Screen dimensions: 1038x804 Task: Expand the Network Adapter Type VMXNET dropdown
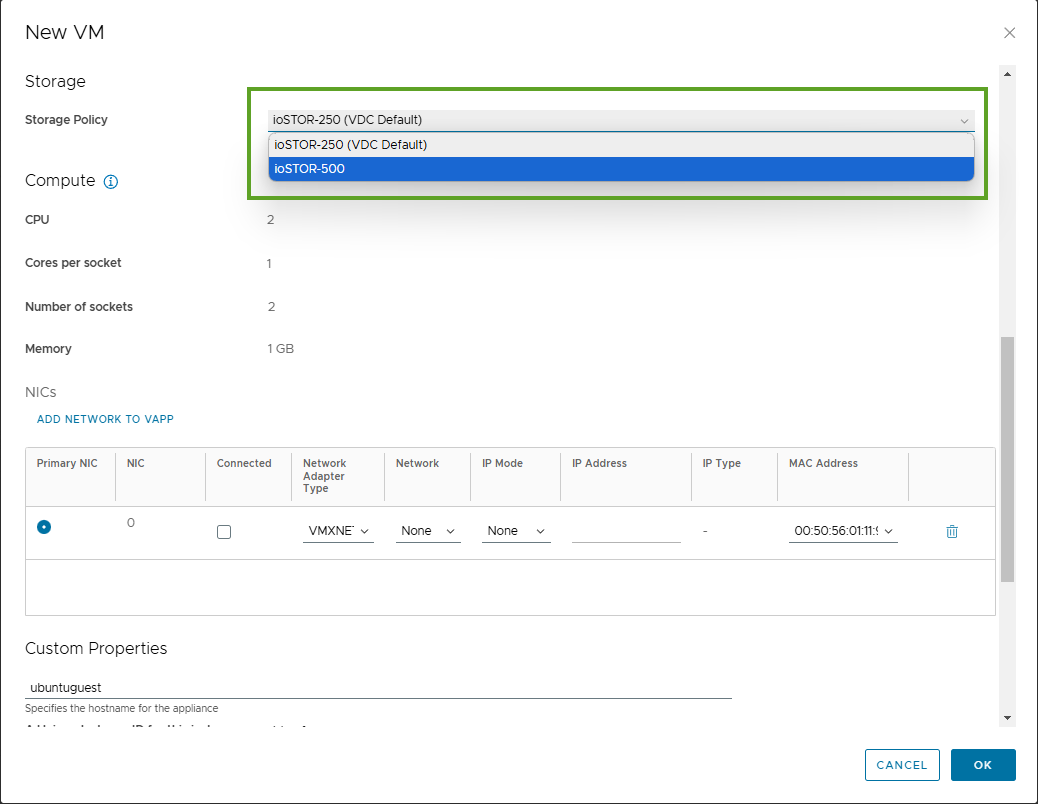point(338,531)
